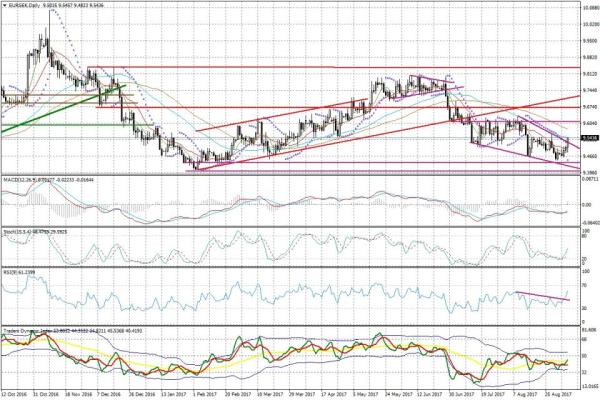Click the 26 Aug 2017 date label
Viewport: 600px width, 400px height.
tap(556, 395)
